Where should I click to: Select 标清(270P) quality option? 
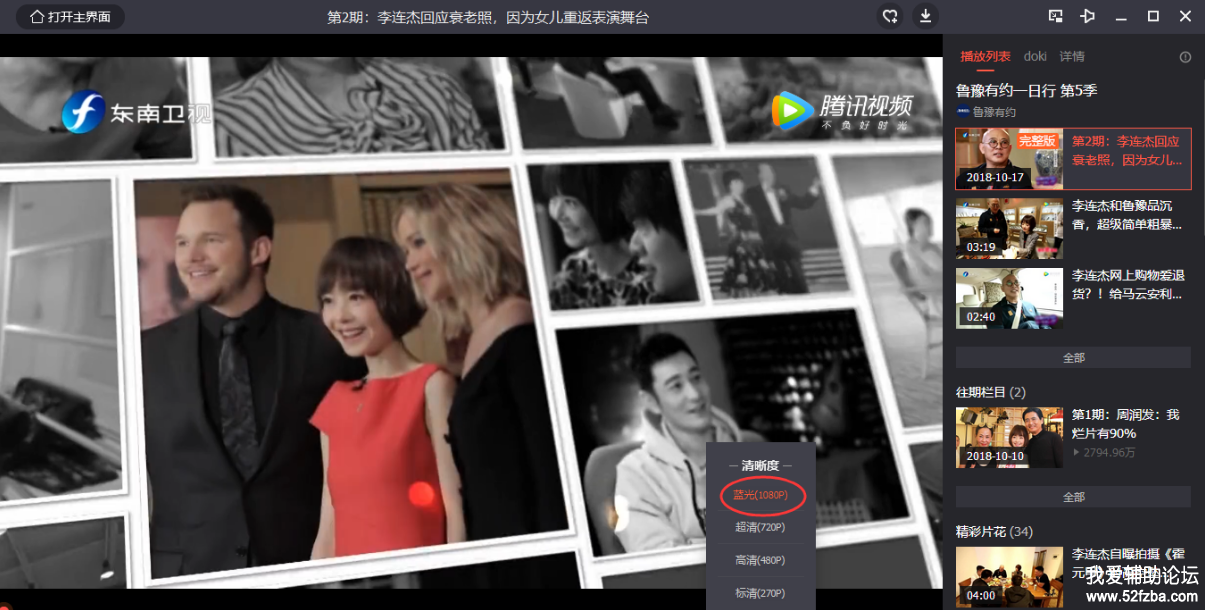click(x=760, y=593)
